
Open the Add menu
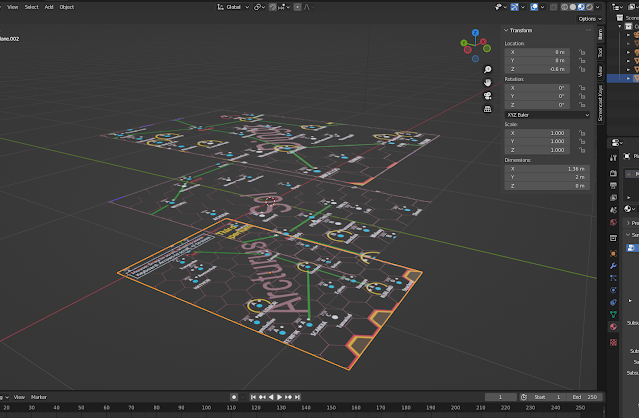[x=49, y=7]
